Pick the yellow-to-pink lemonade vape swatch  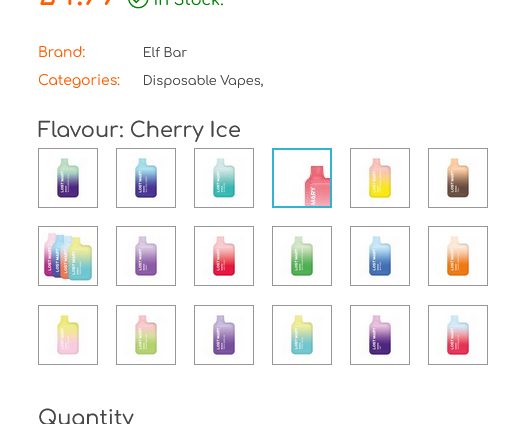68,335
